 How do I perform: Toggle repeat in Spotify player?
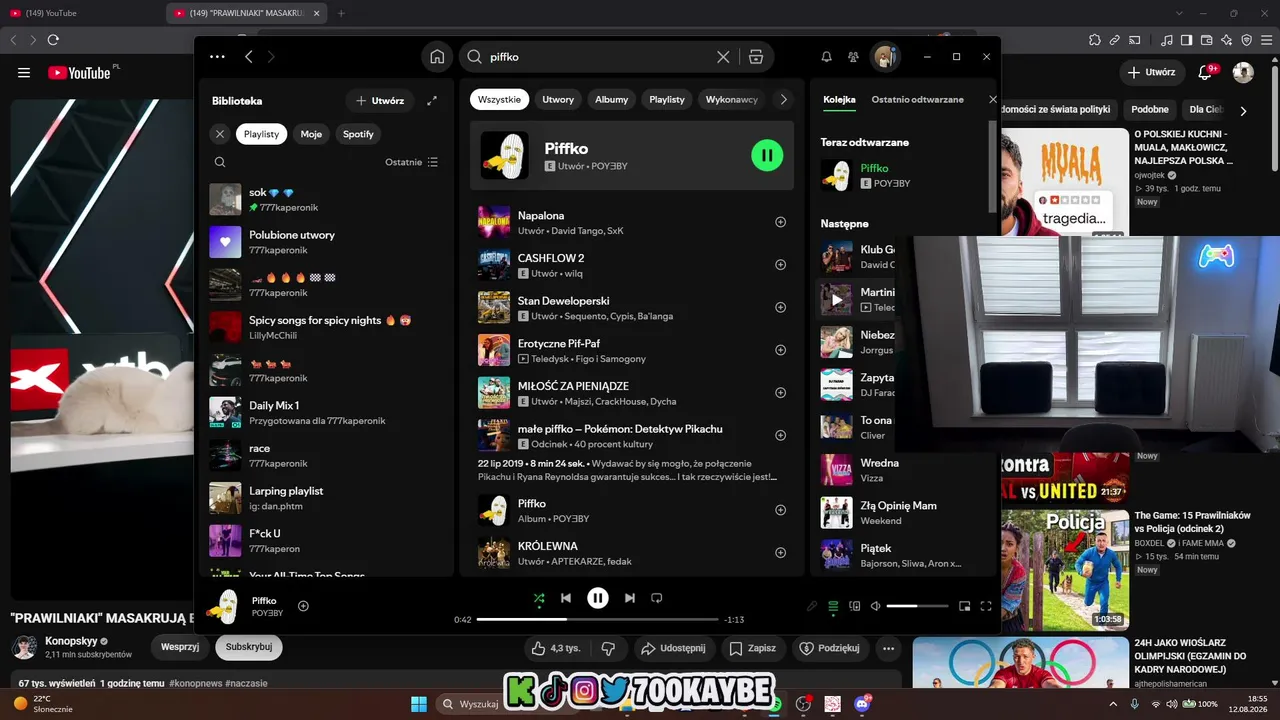pyautogui.click(x=657, y=598)
